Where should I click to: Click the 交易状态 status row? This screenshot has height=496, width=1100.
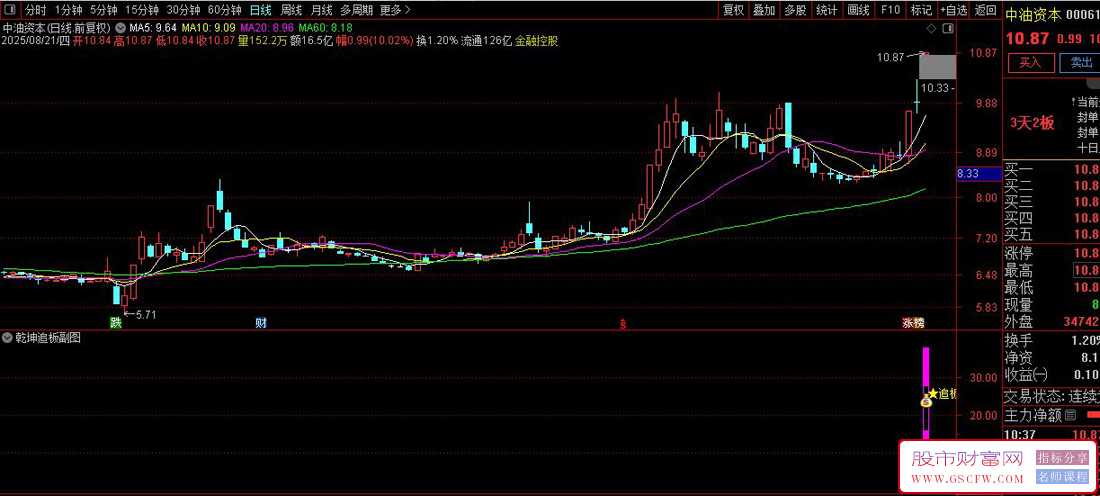1052,396
